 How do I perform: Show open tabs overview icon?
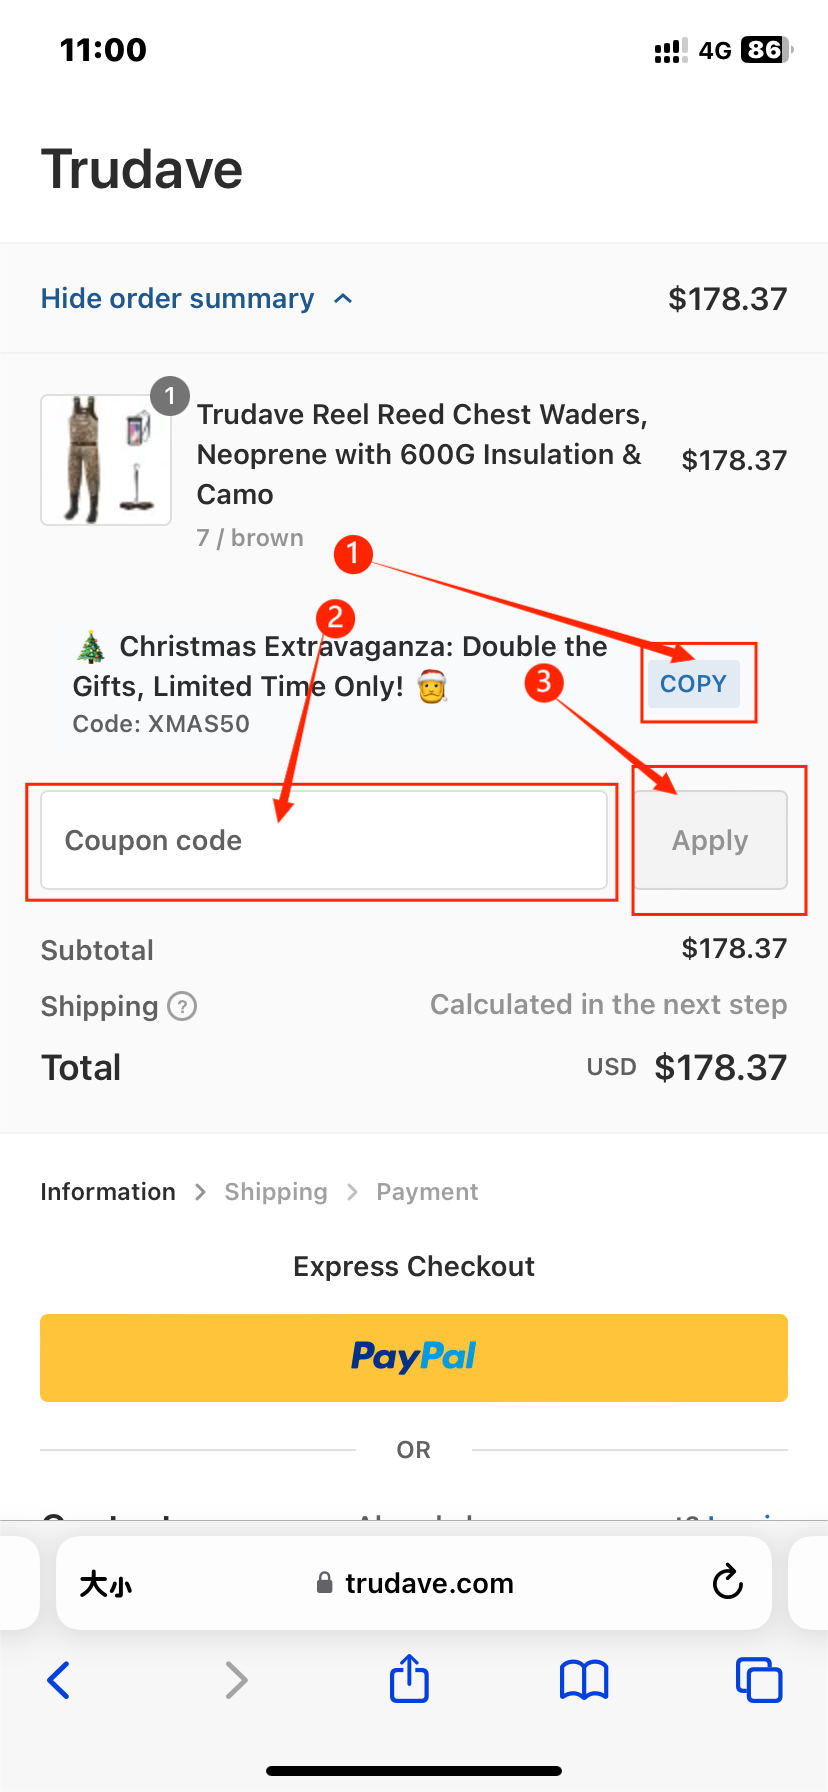759,1680
